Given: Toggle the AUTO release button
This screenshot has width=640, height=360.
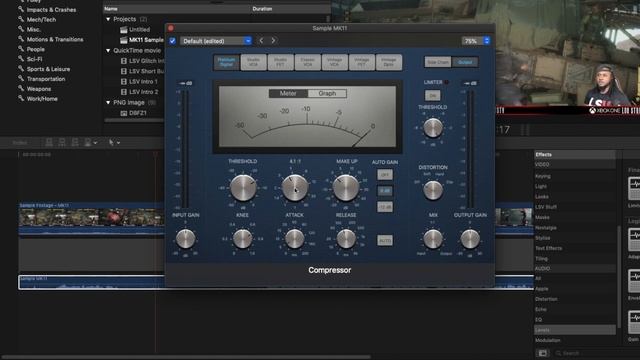Looking at the screenshot, I should (x=384, y=240).
